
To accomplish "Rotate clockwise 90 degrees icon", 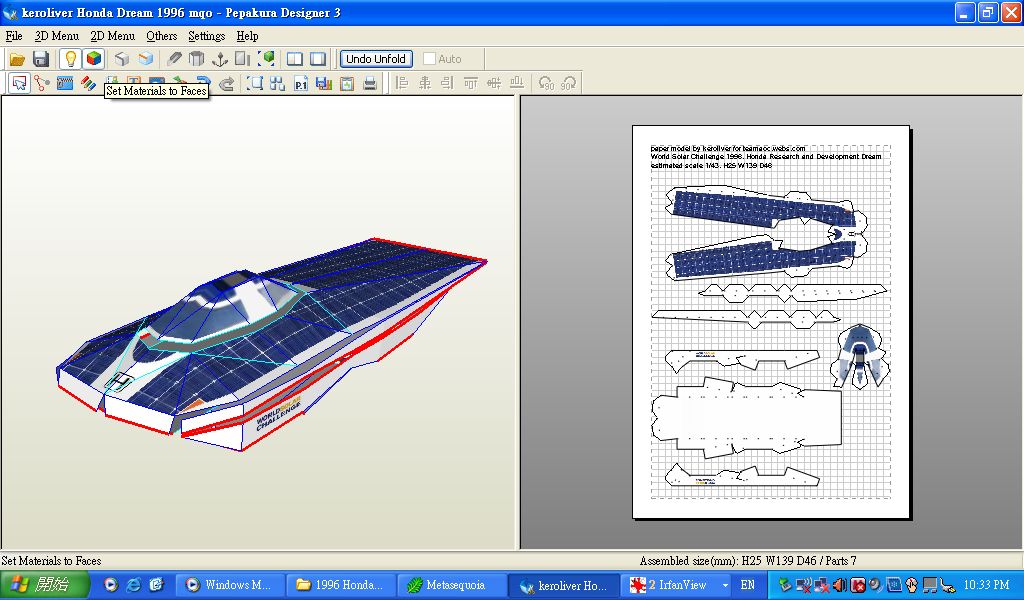I will tap(569, 83).
